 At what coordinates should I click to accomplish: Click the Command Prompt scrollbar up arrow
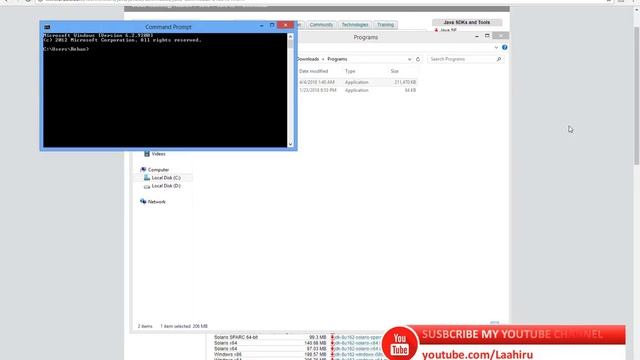coord(290,37)
